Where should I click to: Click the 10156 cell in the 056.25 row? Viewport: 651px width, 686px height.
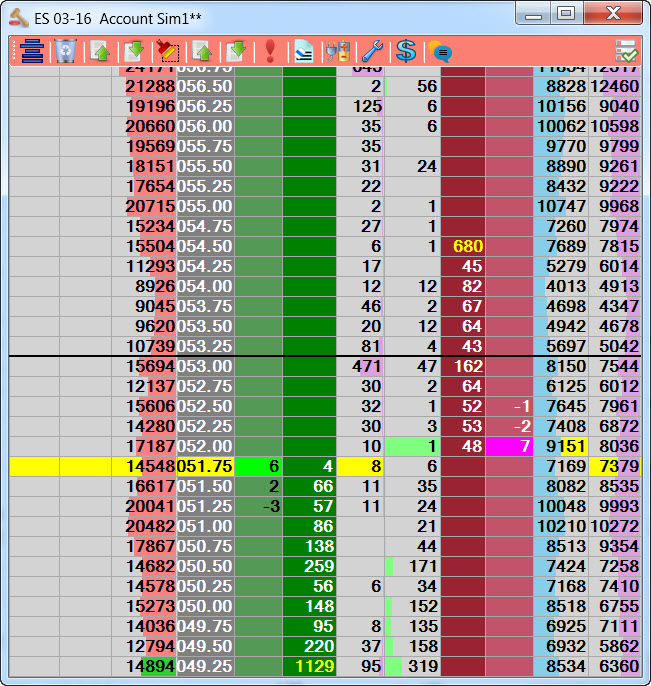tap(561, 106)
